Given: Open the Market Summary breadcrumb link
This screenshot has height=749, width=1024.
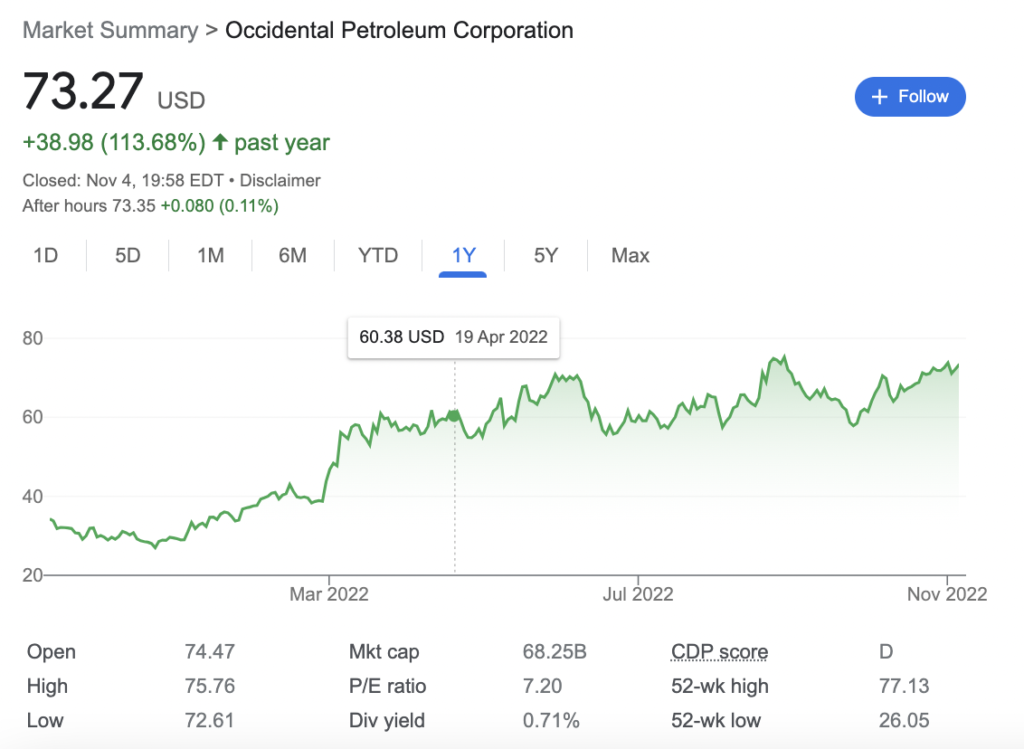Looking at the screenshot, I should pos(110,30).
